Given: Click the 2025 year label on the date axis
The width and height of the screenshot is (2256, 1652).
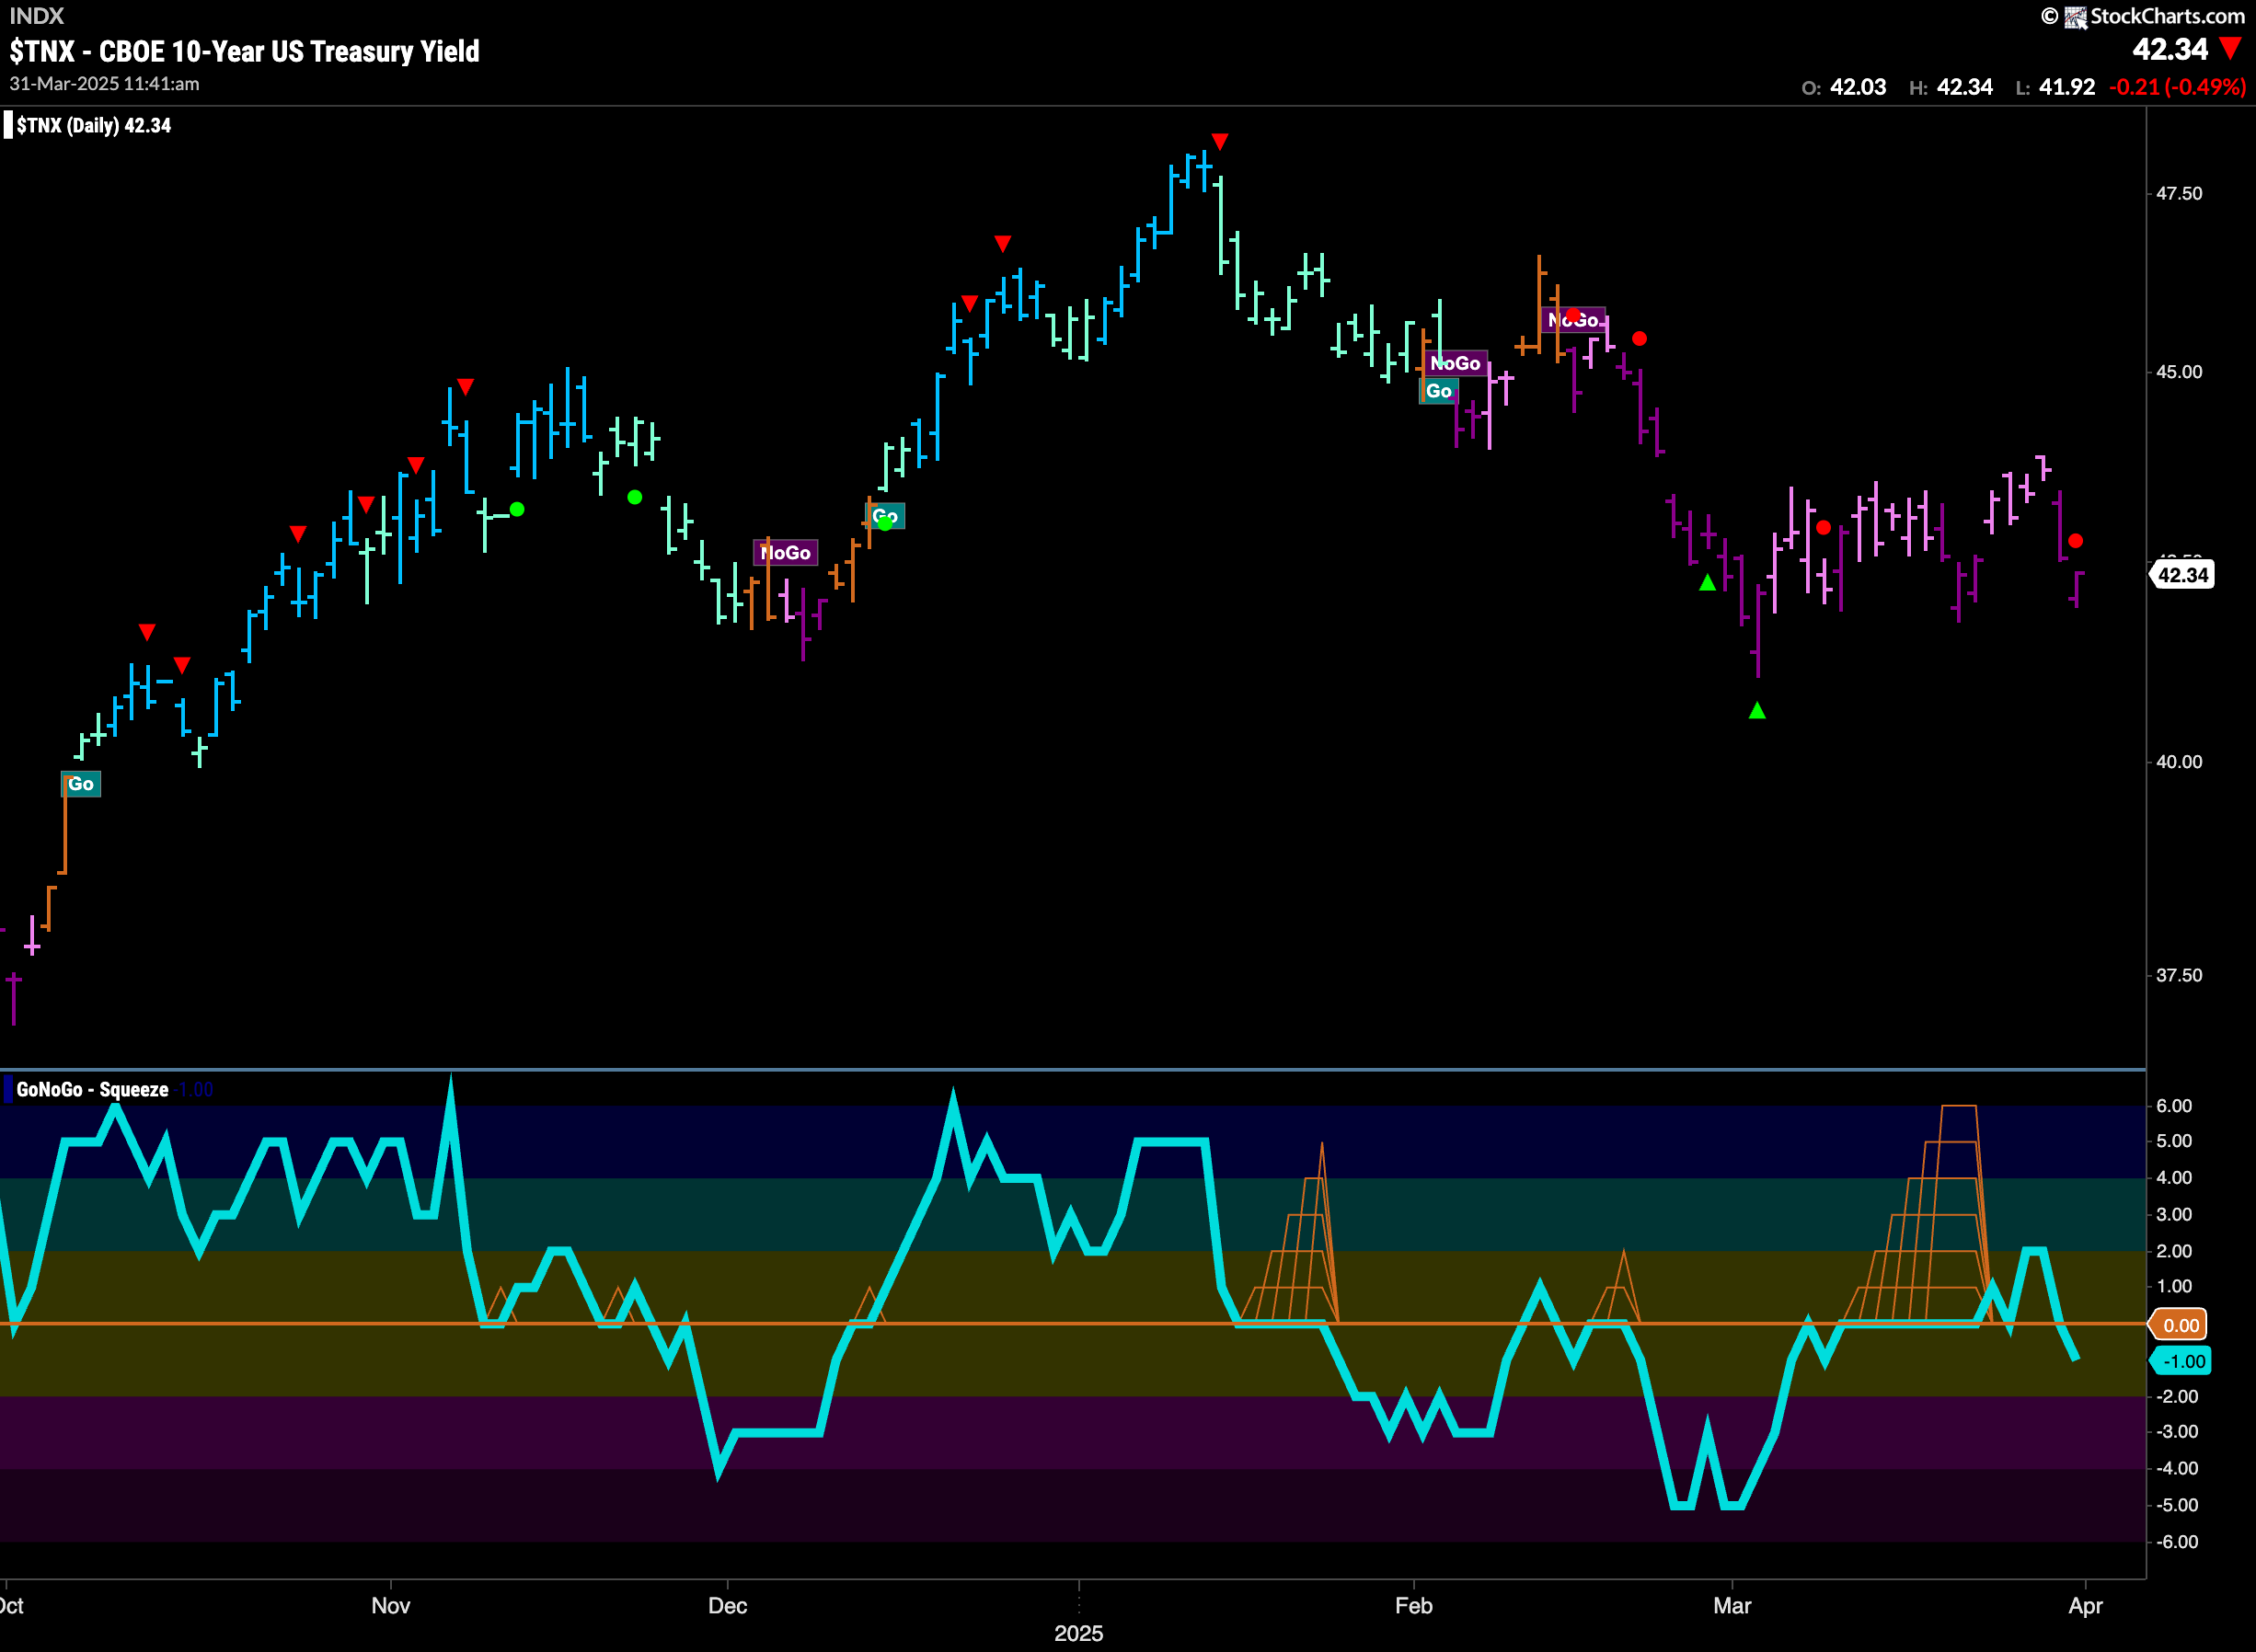Looking at the screenshot, I should pos(1078,1633).
